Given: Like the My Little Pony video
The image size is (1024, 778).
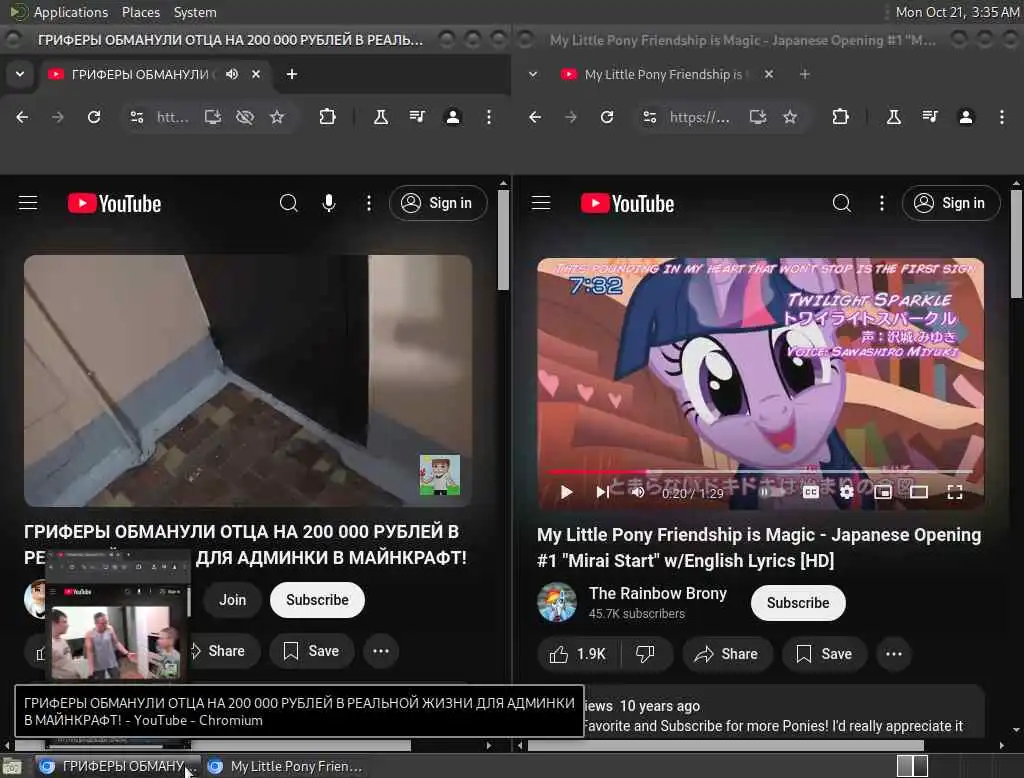Looking at the screenshot, I should coord(577,654).
